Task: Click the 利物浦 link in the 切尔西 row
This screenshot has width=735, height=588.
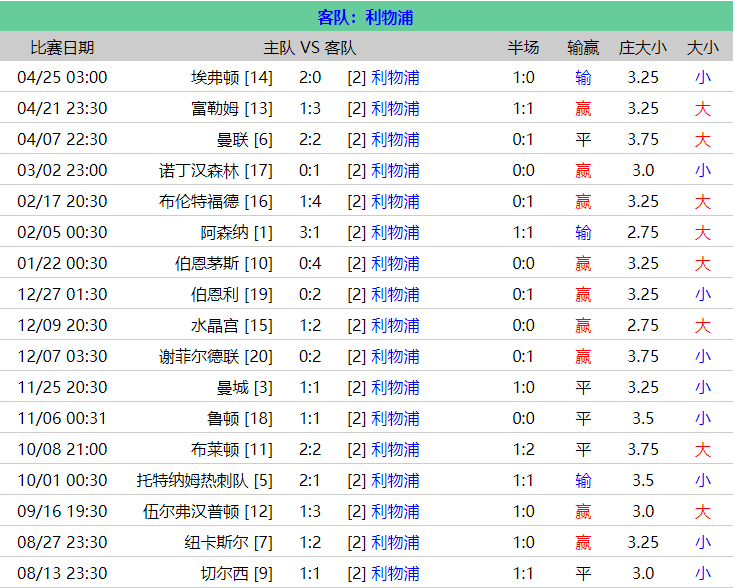Action: point(395,573)
